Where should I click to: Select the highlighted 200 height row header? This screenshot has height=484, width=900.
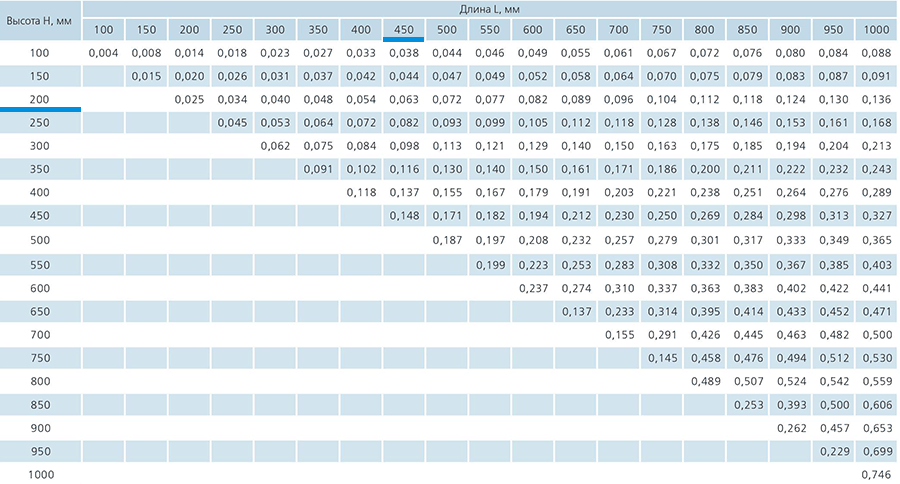[40, 99]
